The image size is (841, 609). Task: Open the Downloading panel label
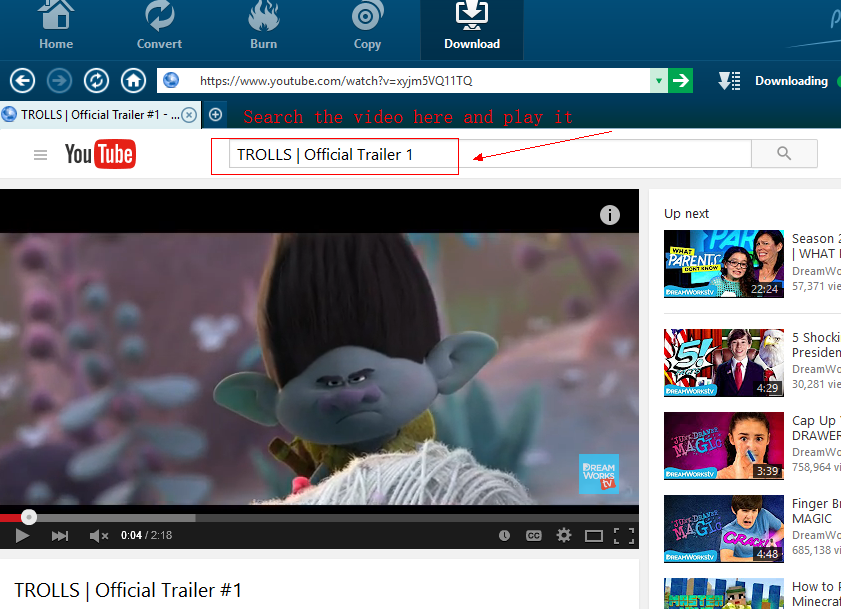791,81
